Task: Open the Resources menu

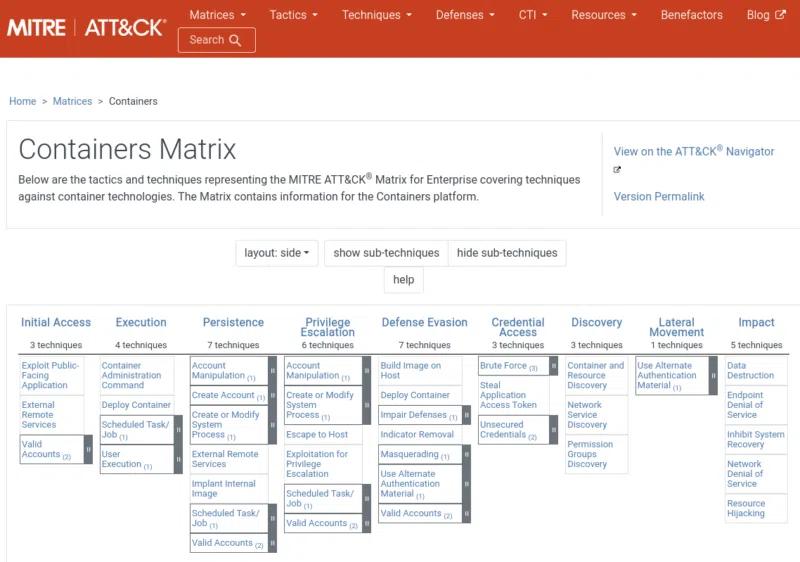Action: pos(604,15)
